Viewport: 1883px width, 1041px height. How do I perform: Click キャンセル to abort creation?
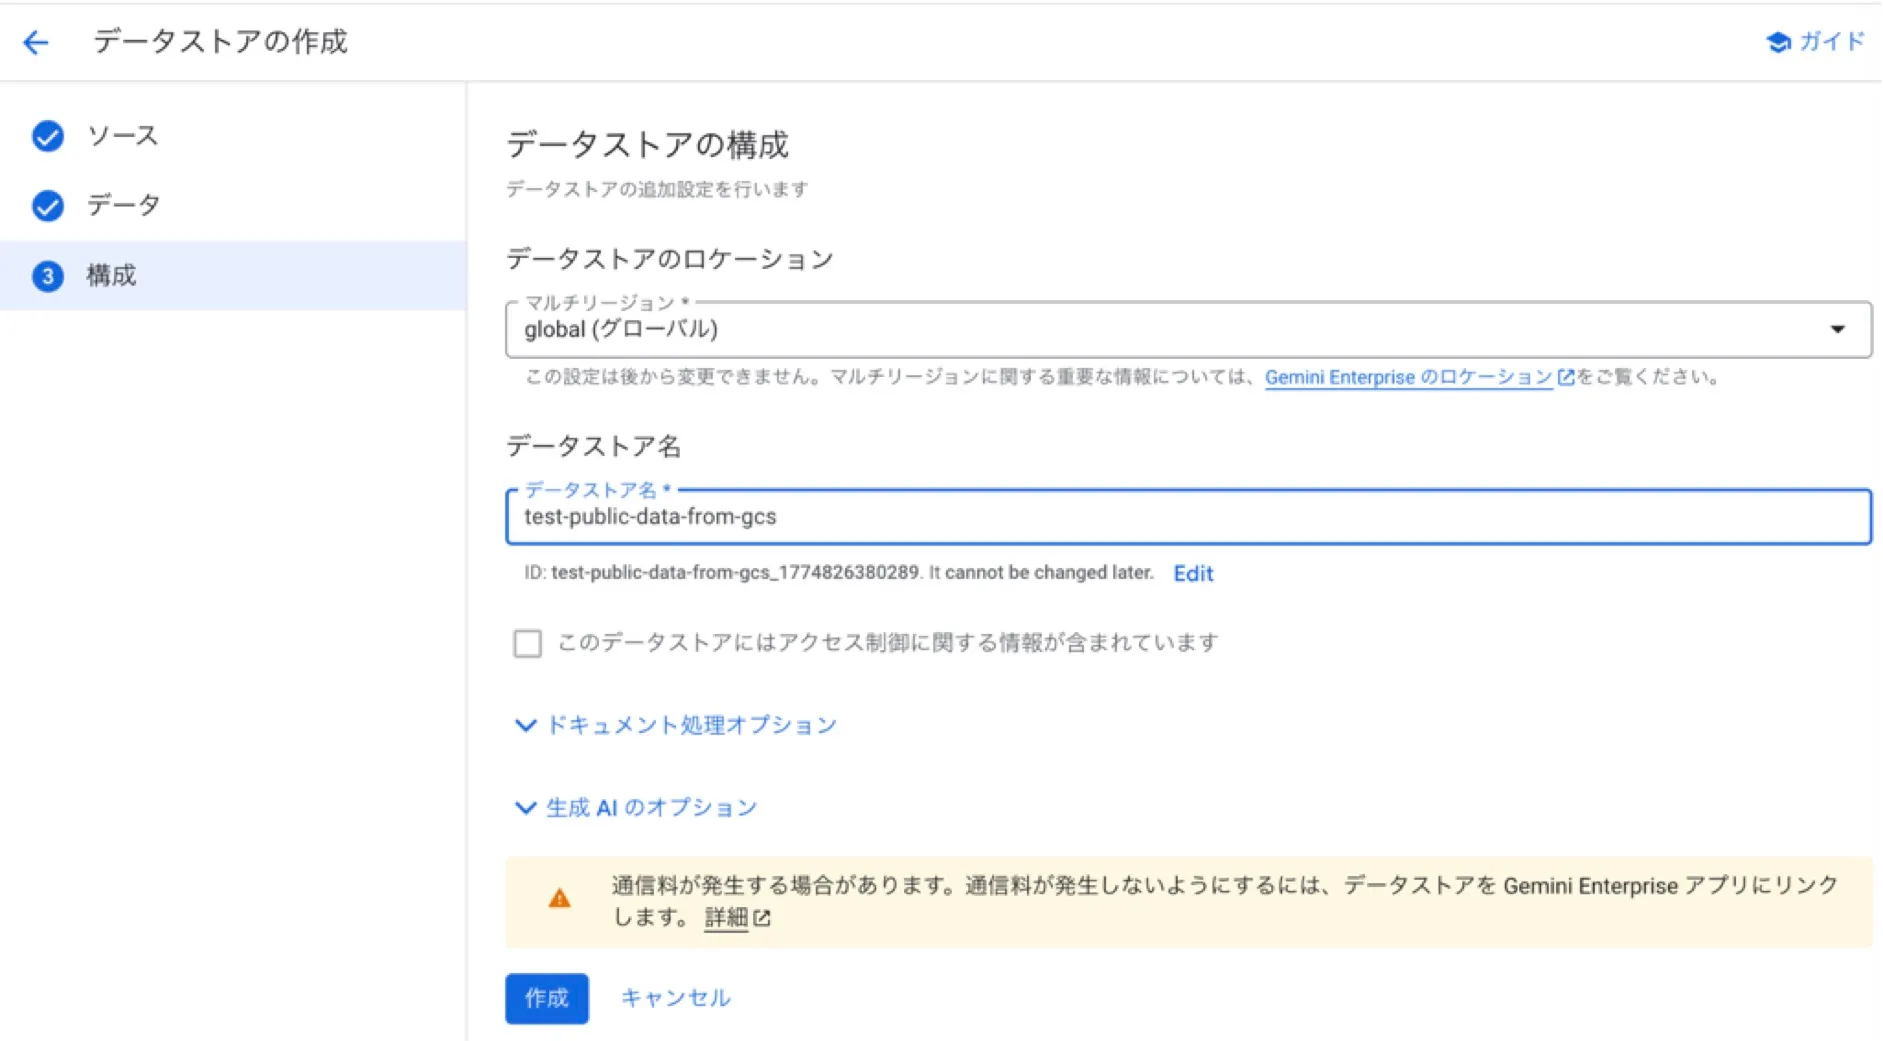(675, 997)
